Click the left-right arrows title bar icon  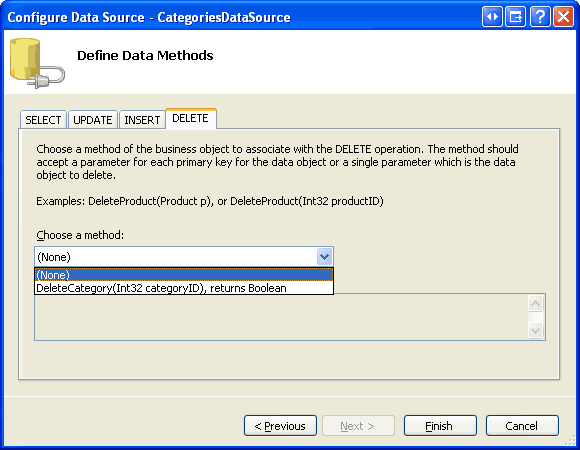click(492, 17)
